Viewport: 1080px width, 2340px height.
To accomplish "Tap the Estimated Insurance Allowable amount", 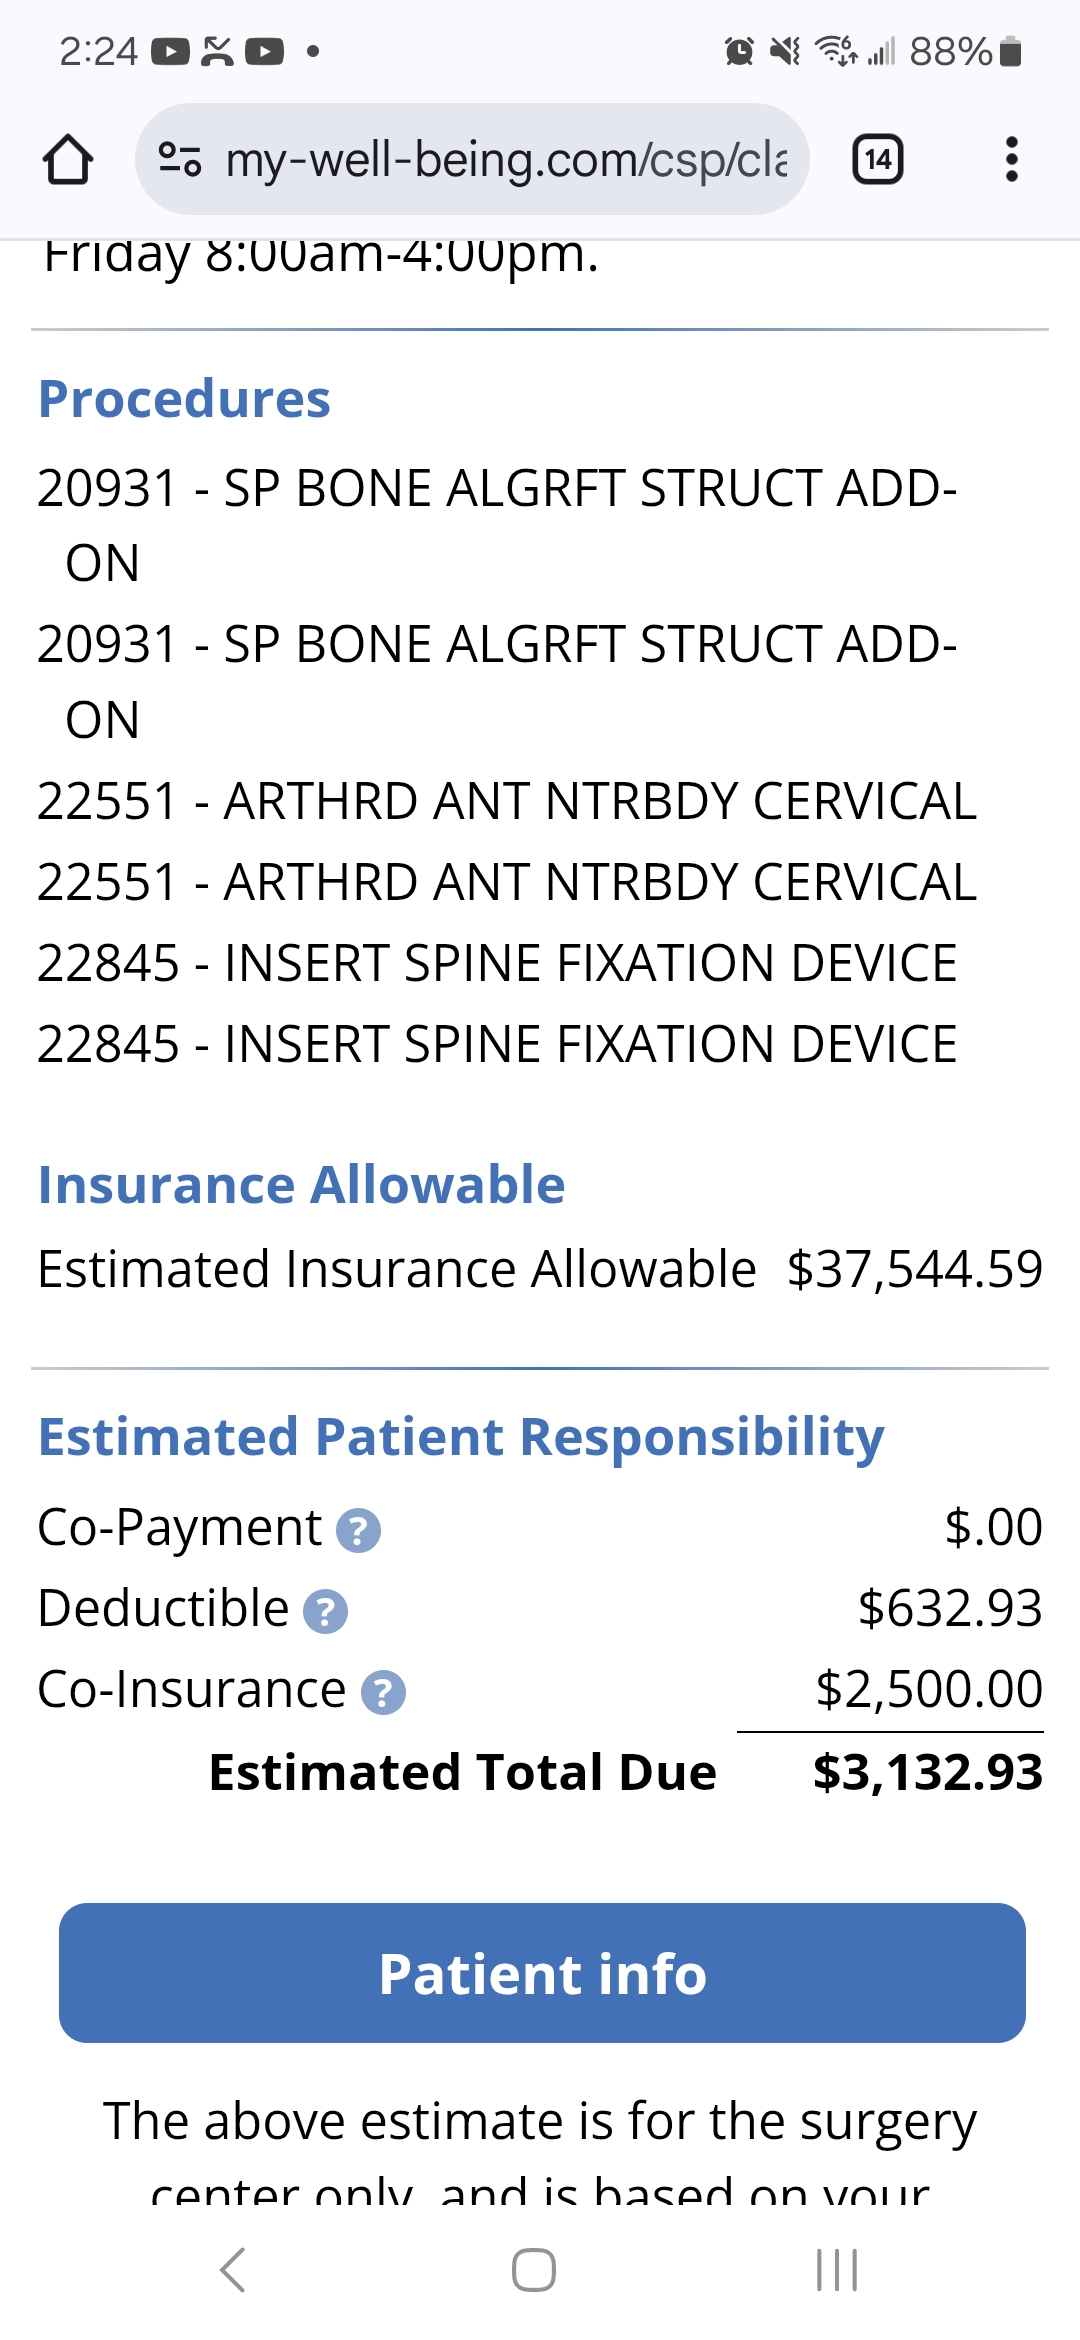I will (914, 1269).
